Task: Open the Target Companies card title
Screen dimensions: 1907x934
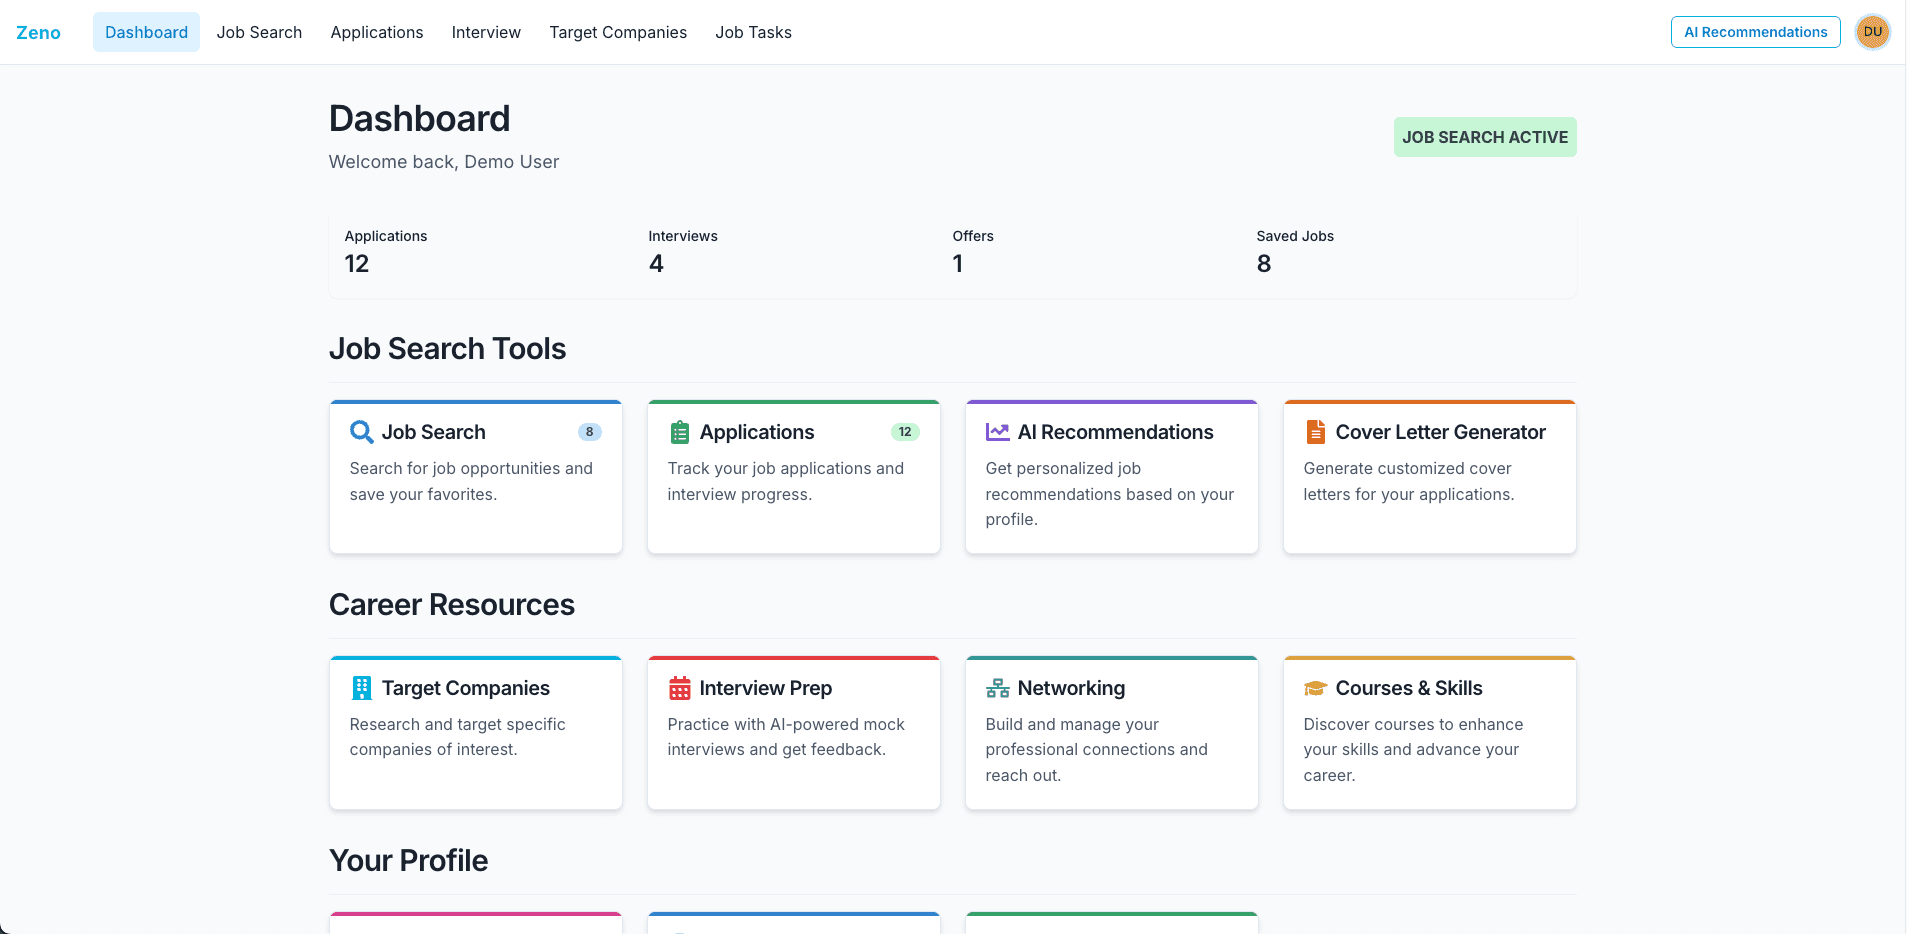Action: pyautogui.click(x=465, y=688)
